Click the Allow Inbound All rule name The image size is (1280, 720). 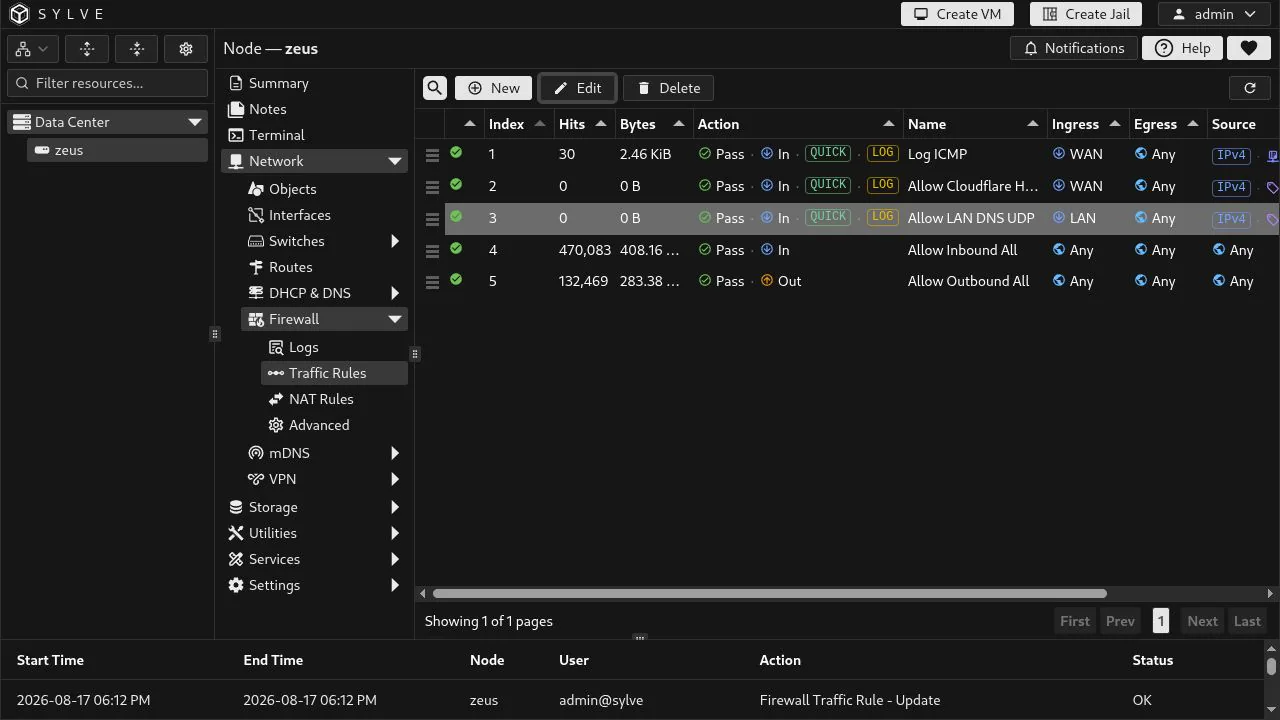[962, 250]
